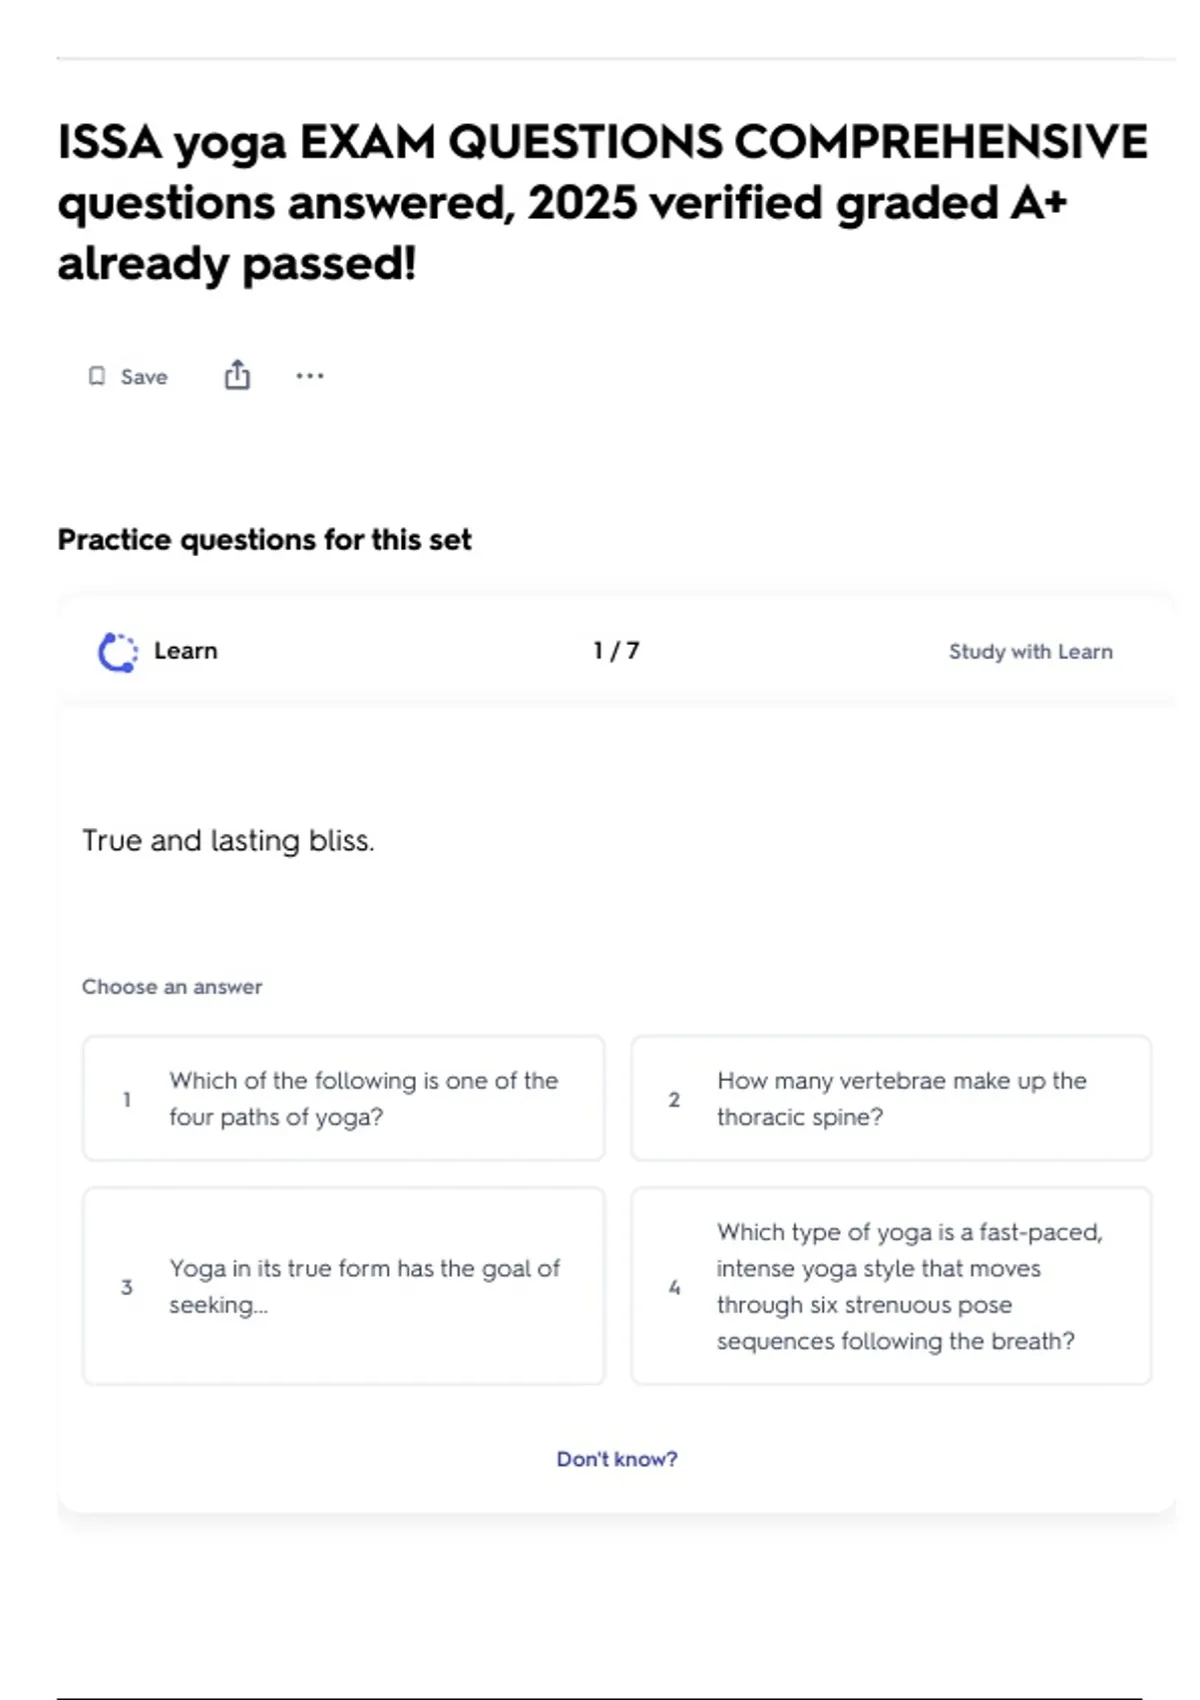Click the Save label text
Image resolution: width=1200 pixels, height=1700 pixels.
click(x=144, y=377)
